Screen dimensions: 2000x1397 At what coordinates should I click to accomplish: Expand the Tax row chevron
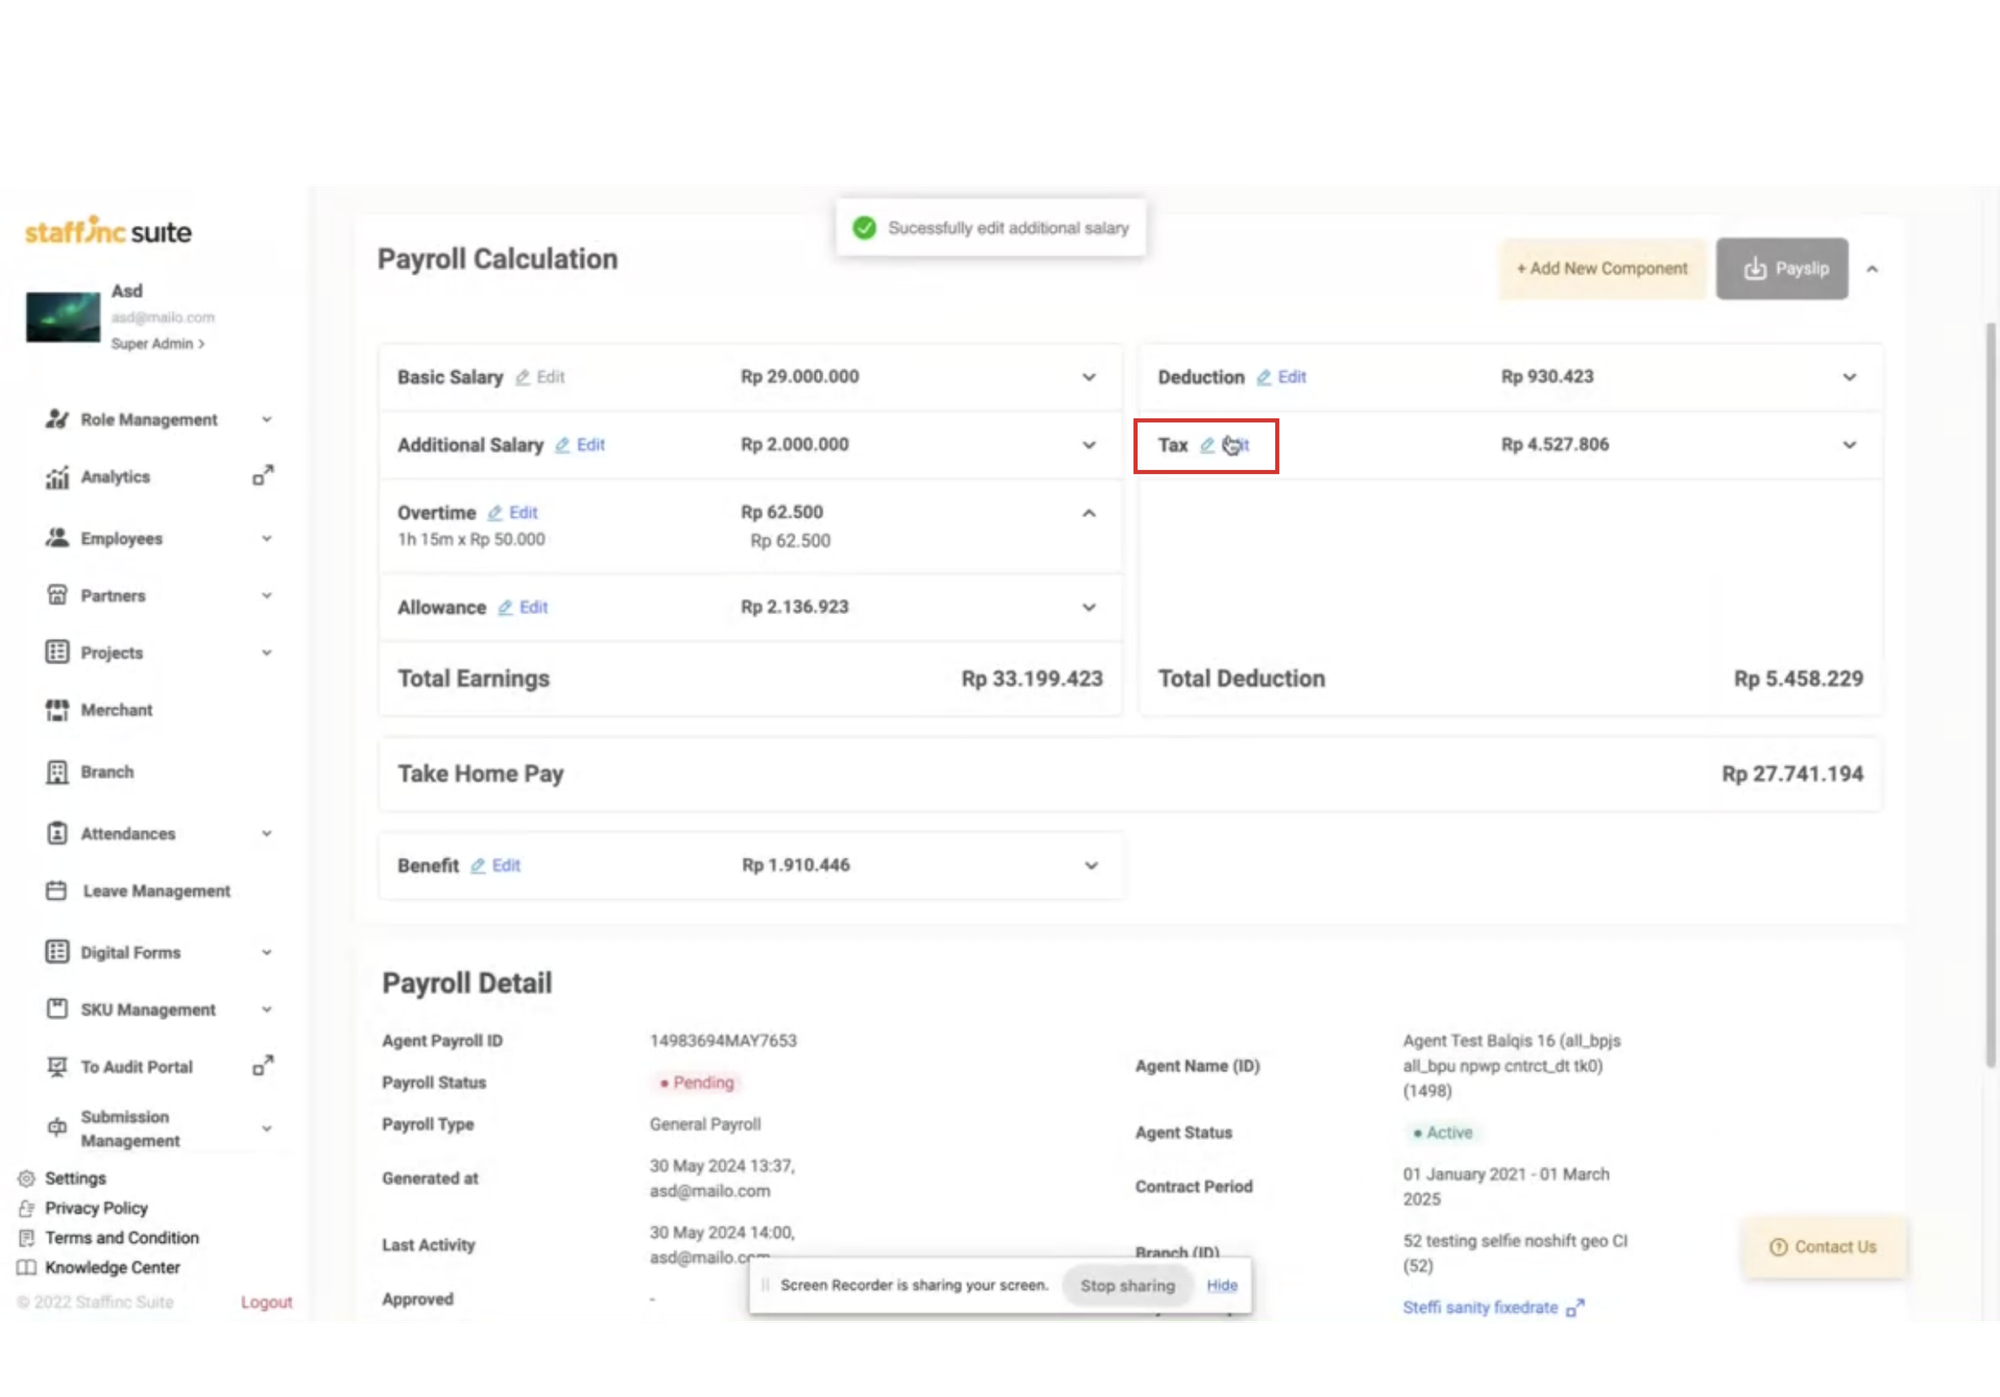coord(1849,445)
